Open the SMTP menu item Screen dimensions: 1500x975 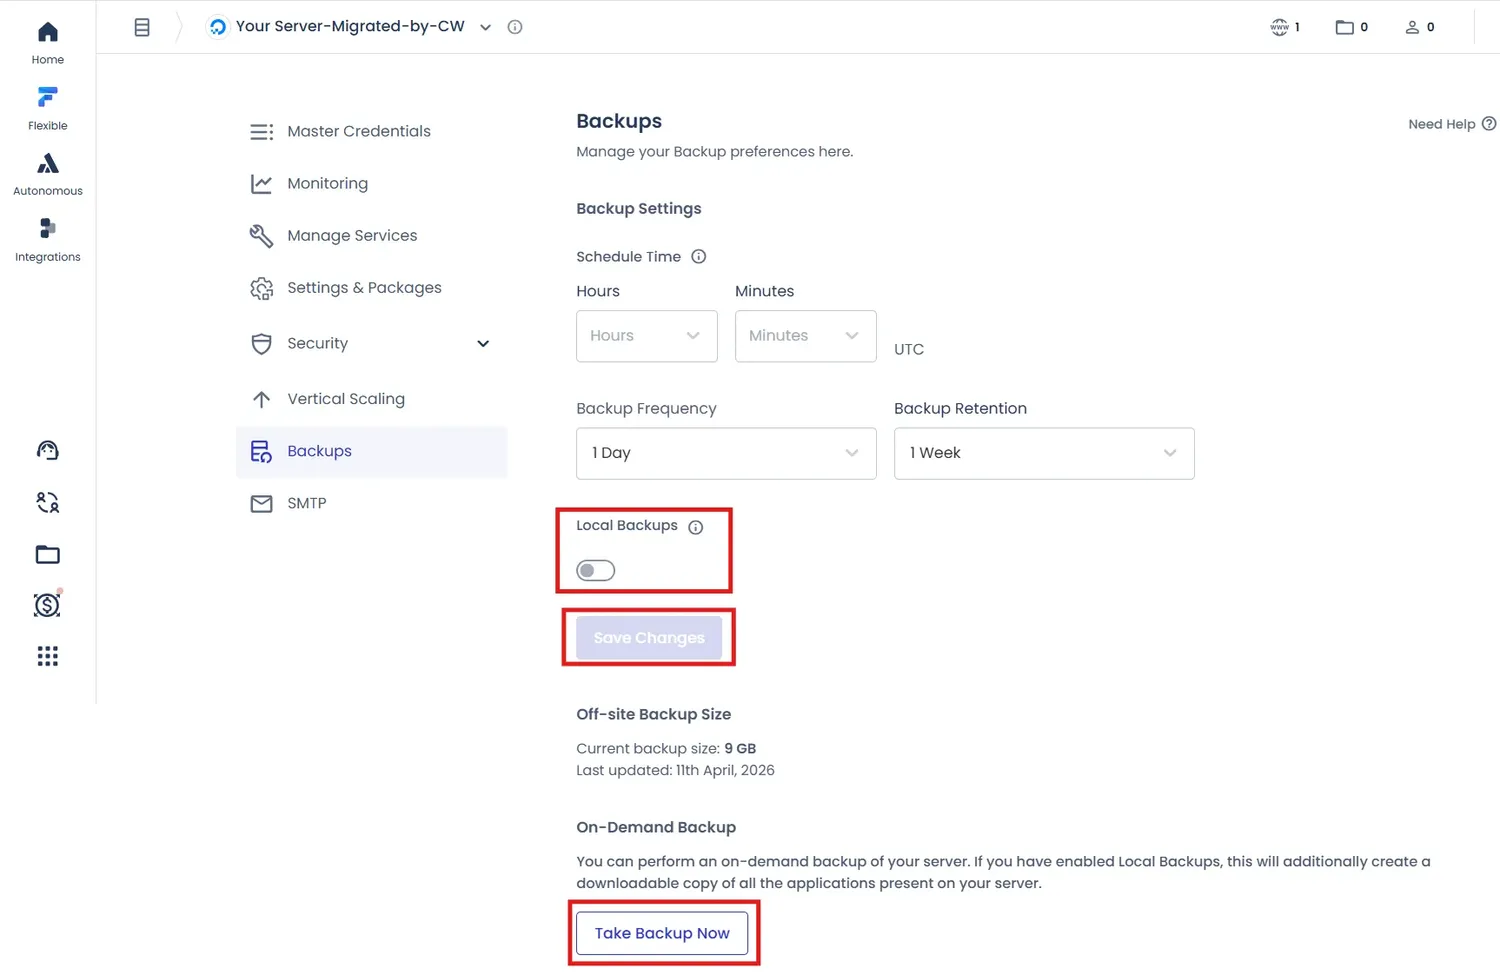tap(371, 503)
